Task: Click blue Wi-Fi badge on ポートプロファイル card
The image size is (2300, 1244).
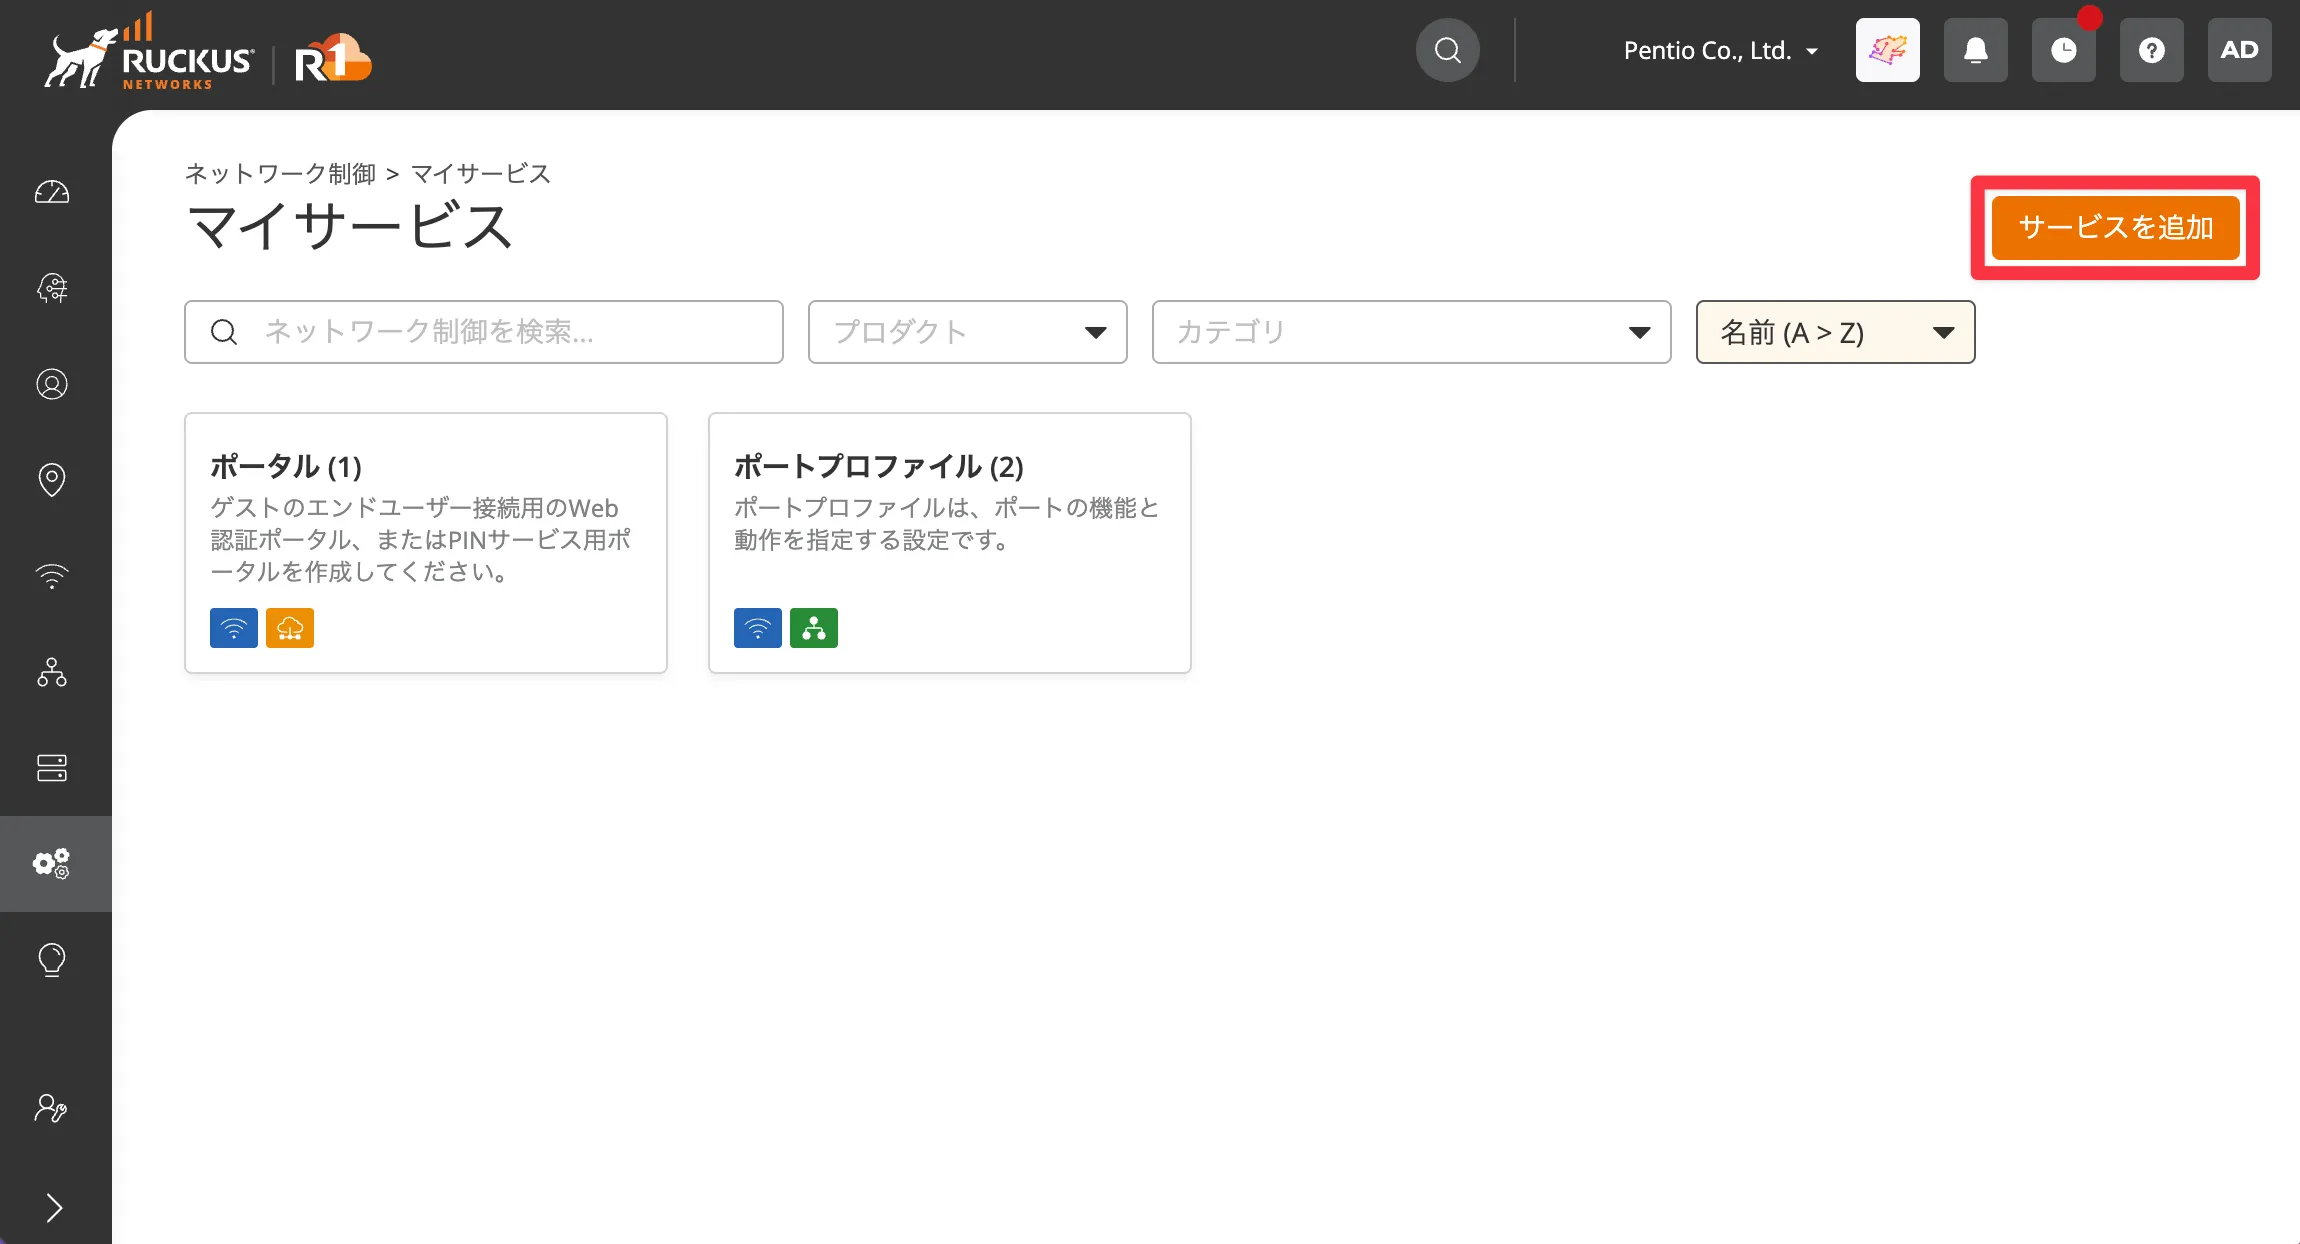Action: [758, 628]
